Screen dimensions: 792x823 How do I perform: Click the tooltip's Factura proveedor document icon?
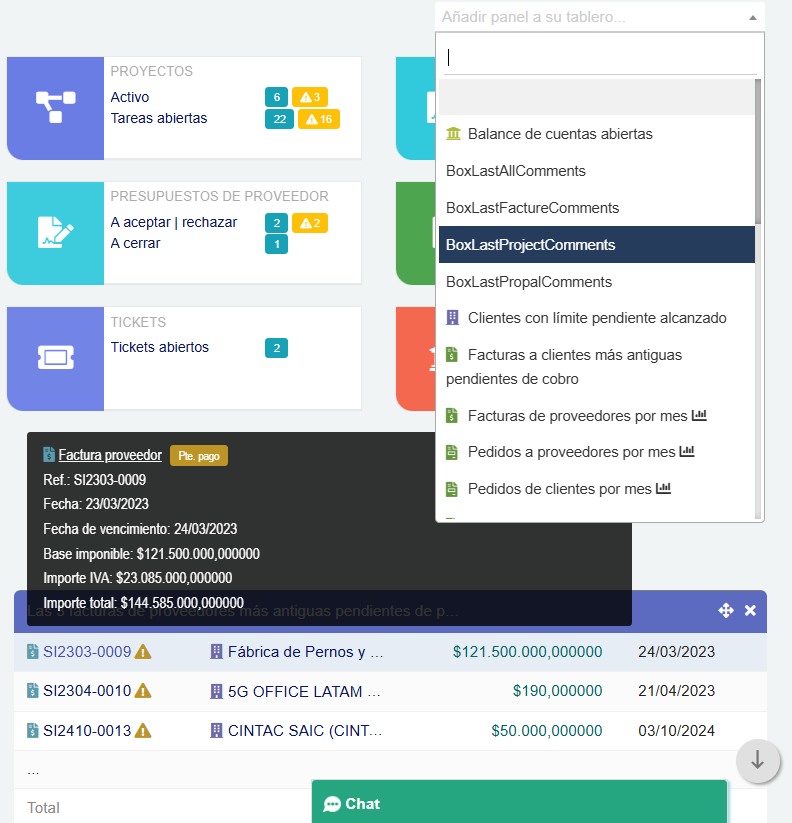coord(49,455)
